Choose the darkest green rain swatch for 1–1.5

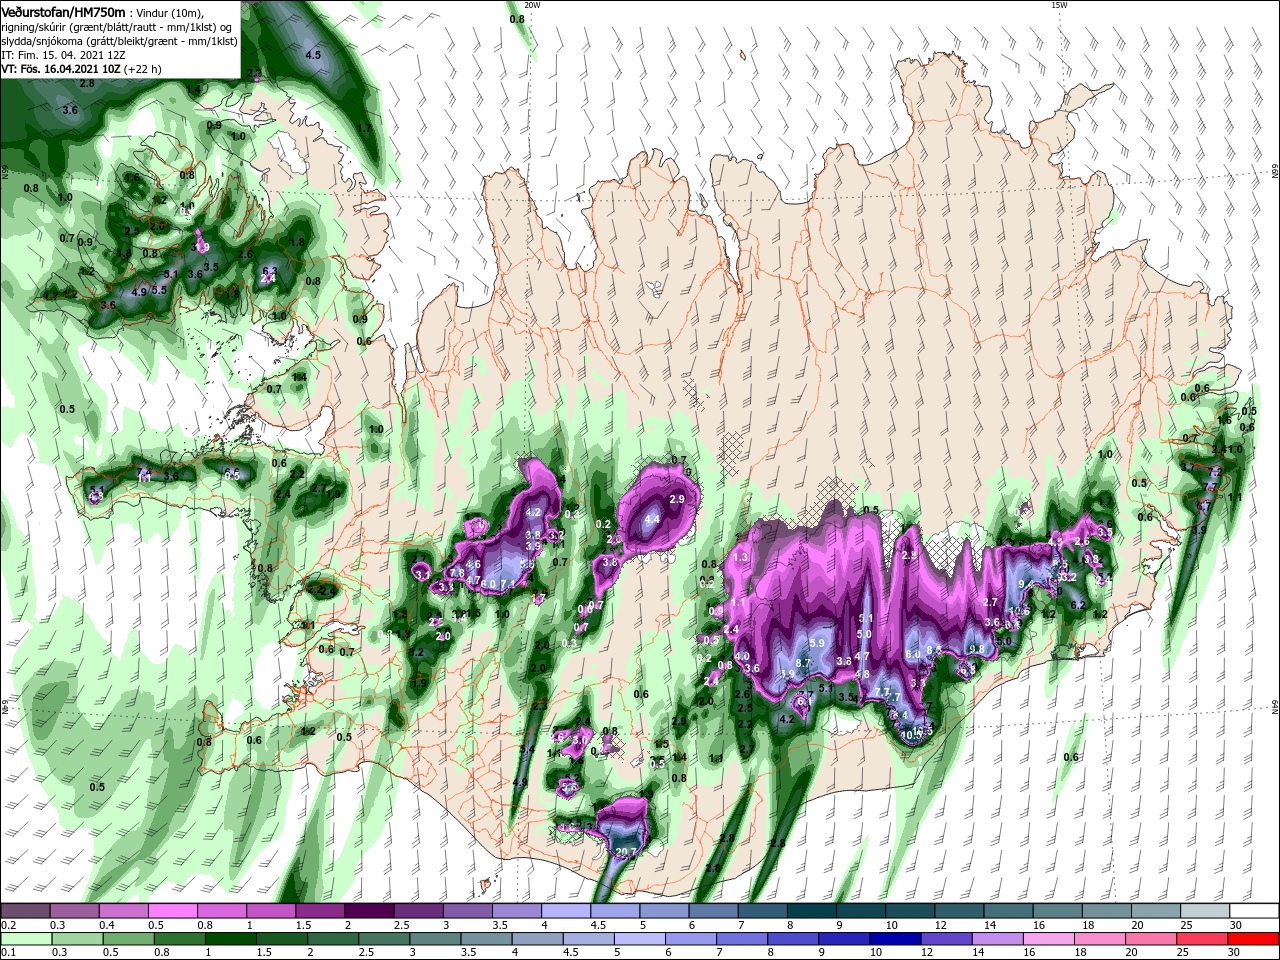(x=231, y=938)
